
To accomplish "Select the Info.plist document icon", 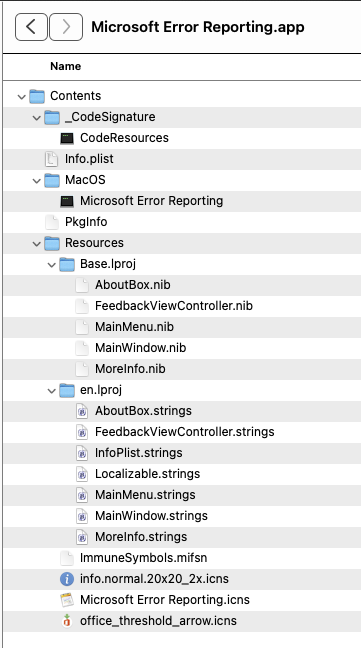I will tap(52, 159).
